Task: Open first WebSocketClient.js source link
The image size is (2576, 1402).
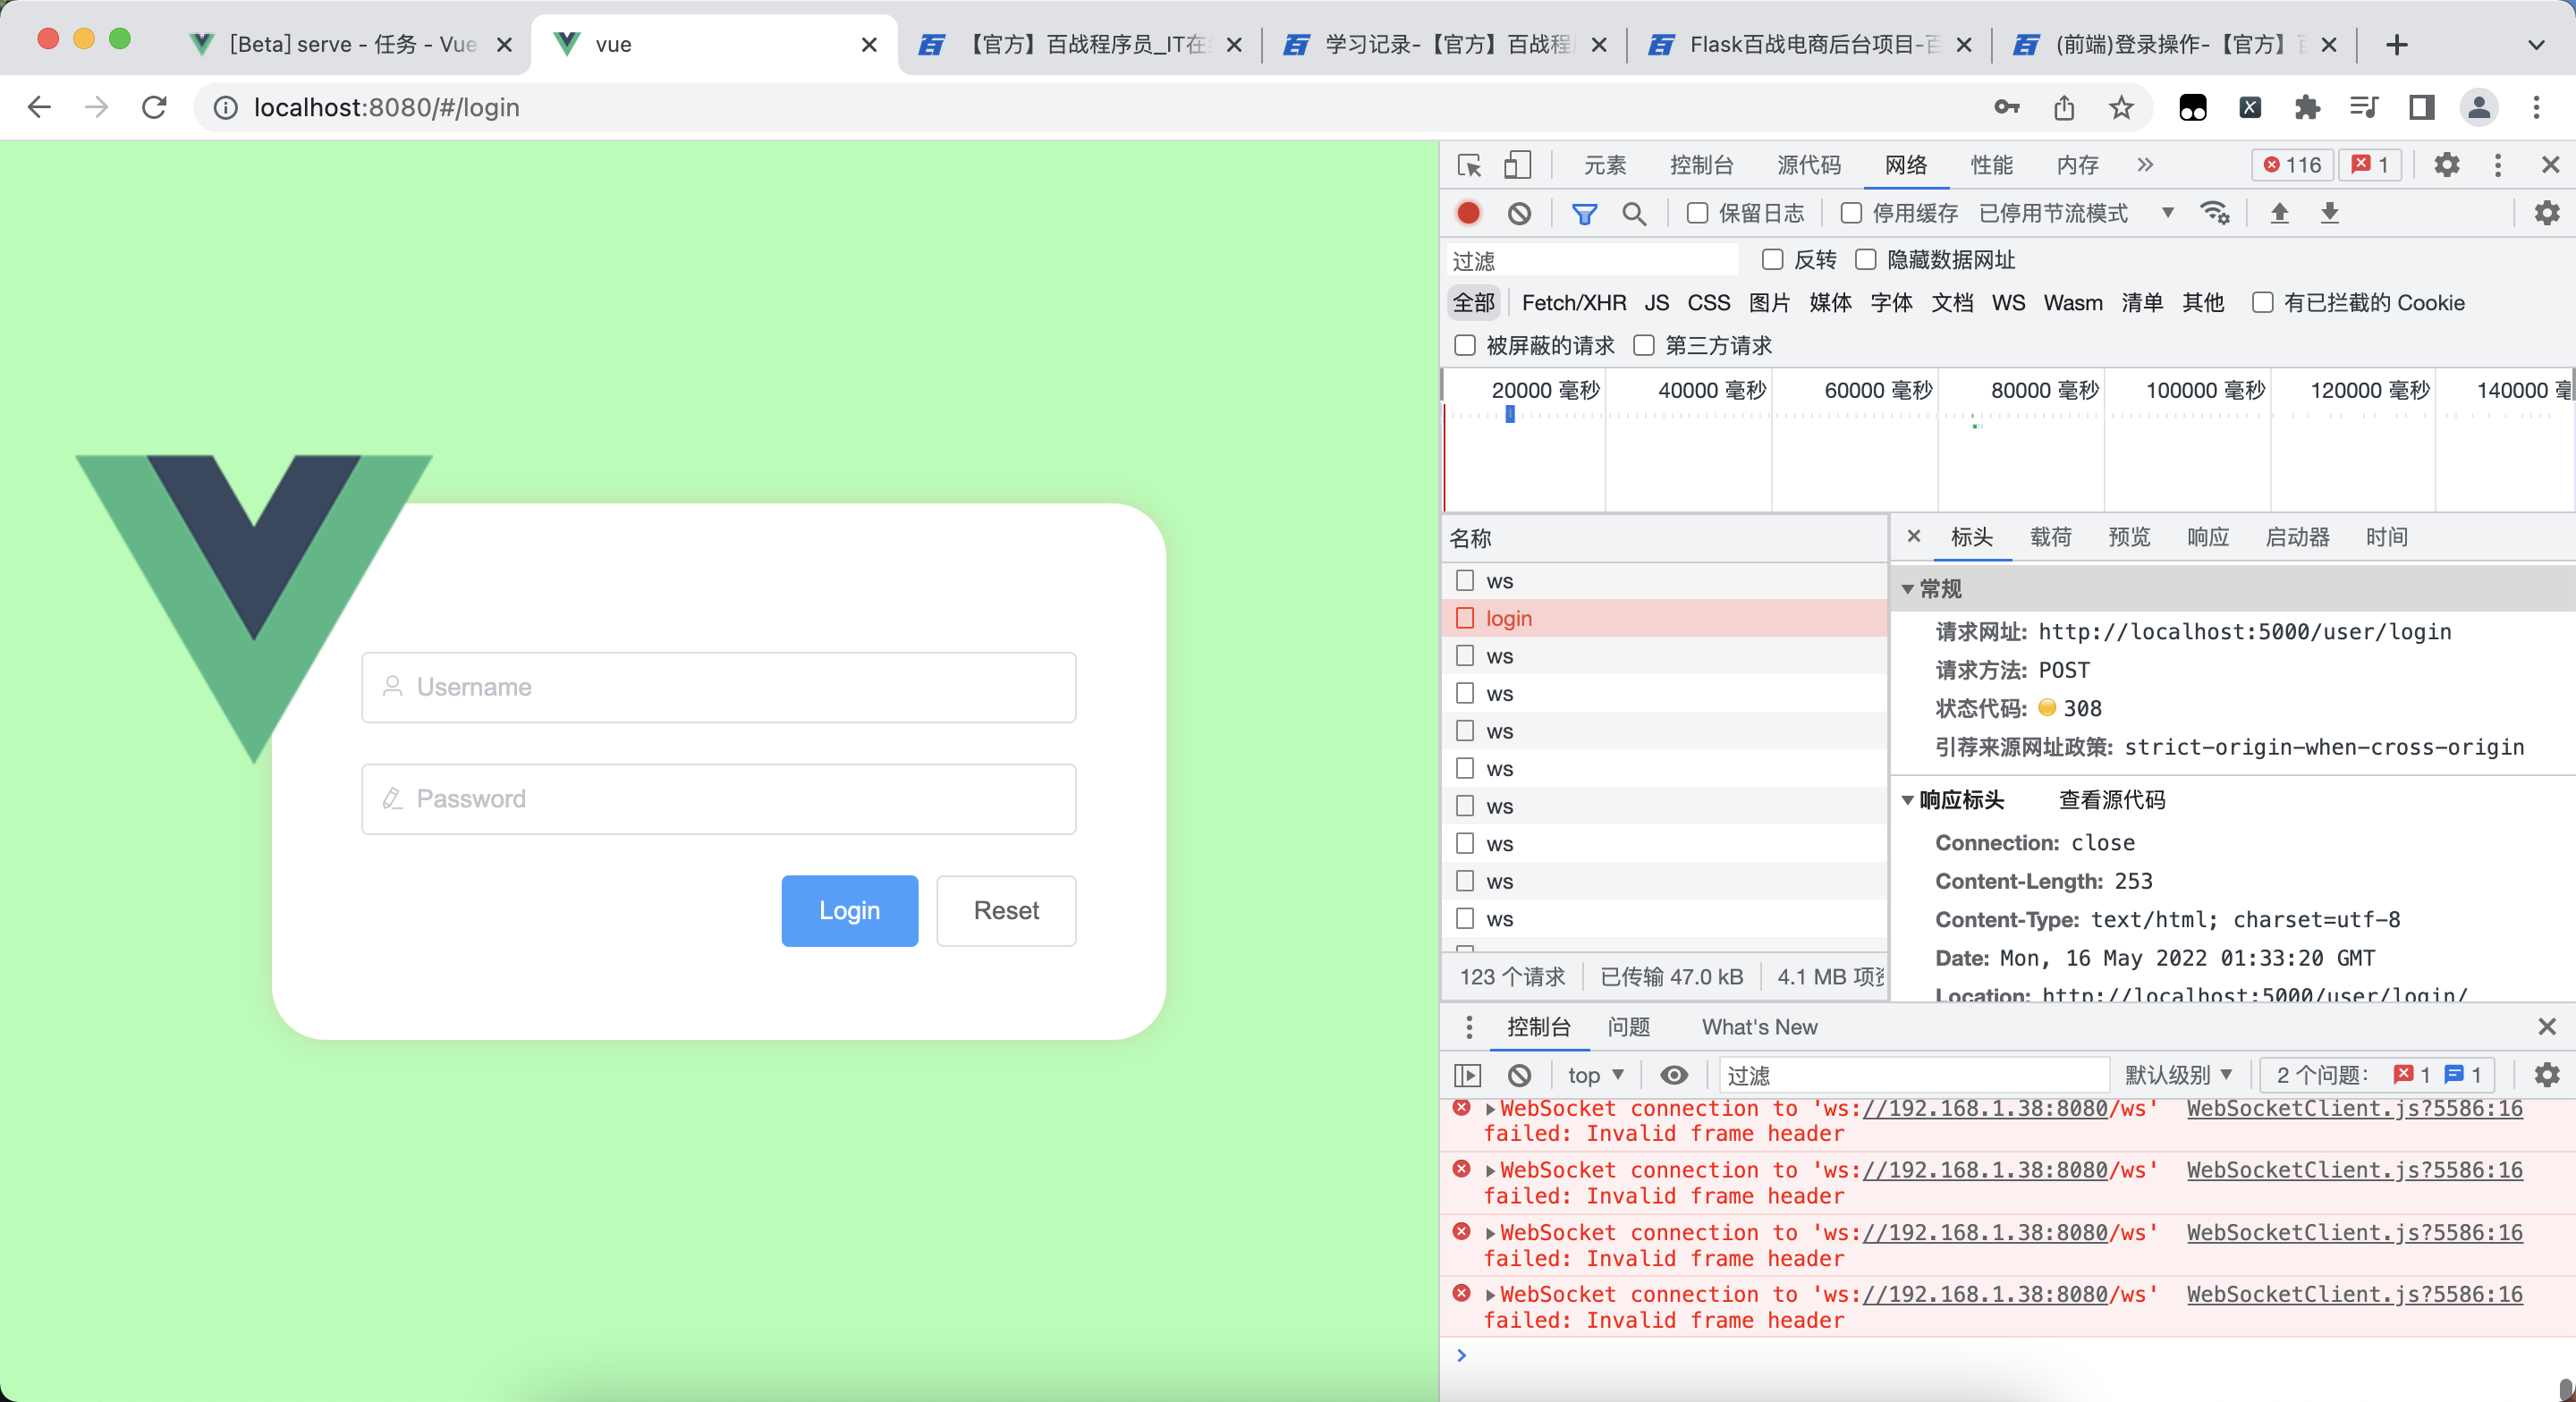Action: coord(2354,1109)
